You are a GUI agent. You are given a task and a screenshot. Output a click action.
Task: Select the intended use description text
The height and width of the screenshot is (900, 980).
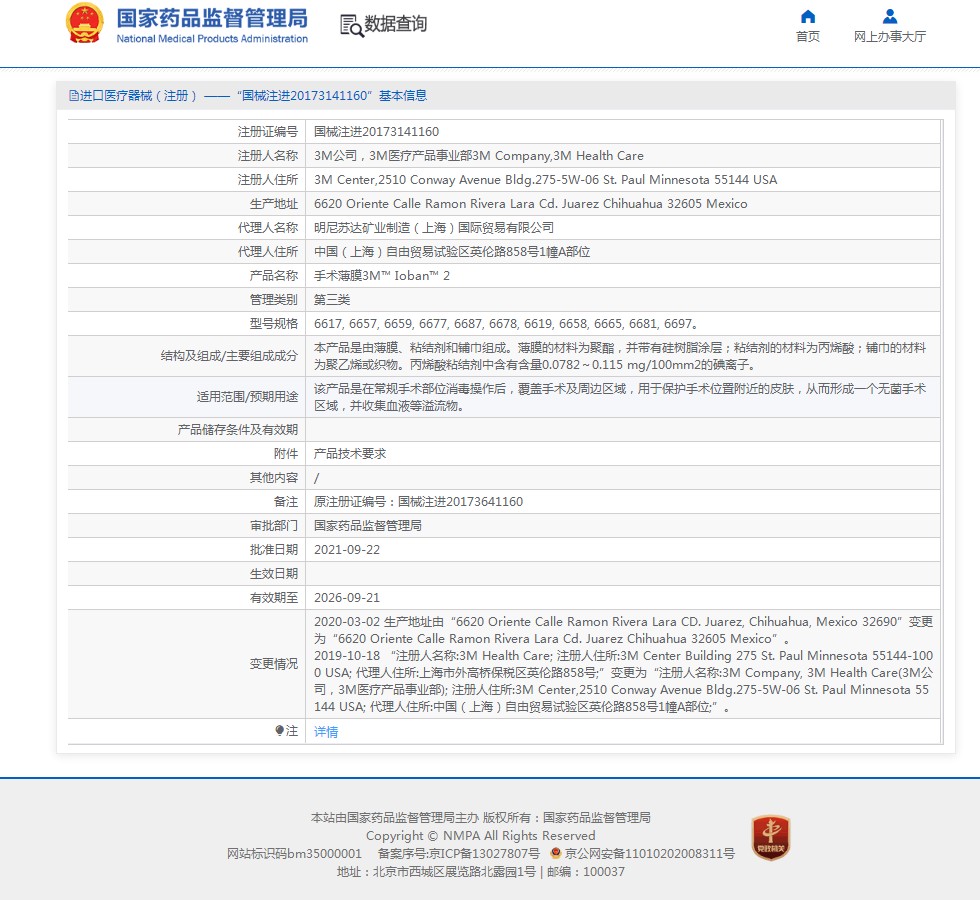620,397
